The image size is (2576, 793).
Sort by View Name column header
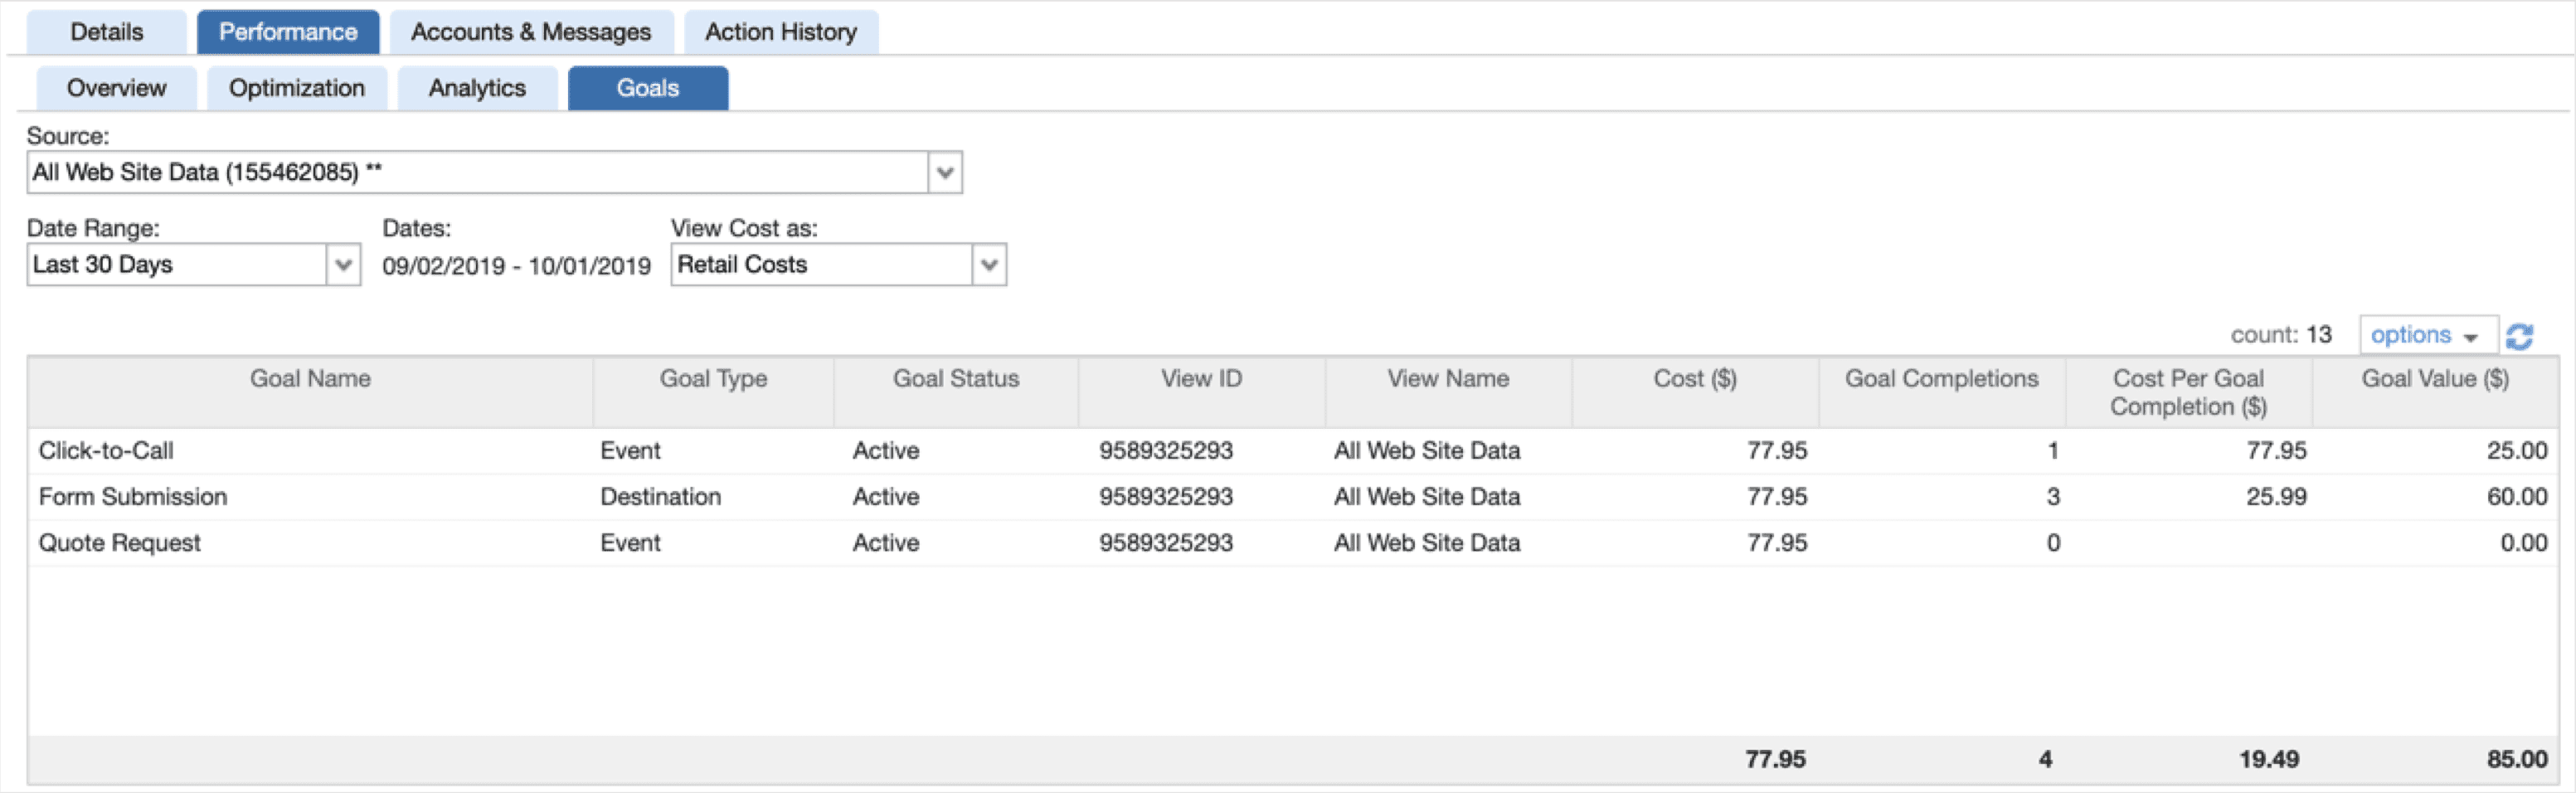click(1448, 392)
